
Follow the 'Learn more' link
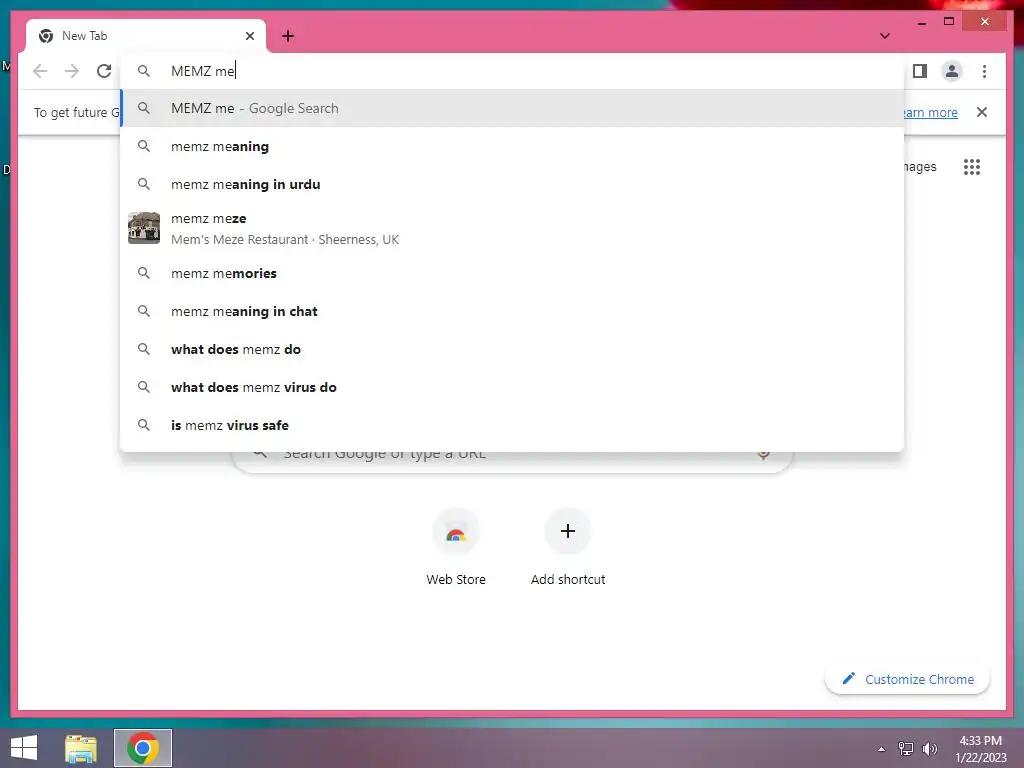point(931,112)
